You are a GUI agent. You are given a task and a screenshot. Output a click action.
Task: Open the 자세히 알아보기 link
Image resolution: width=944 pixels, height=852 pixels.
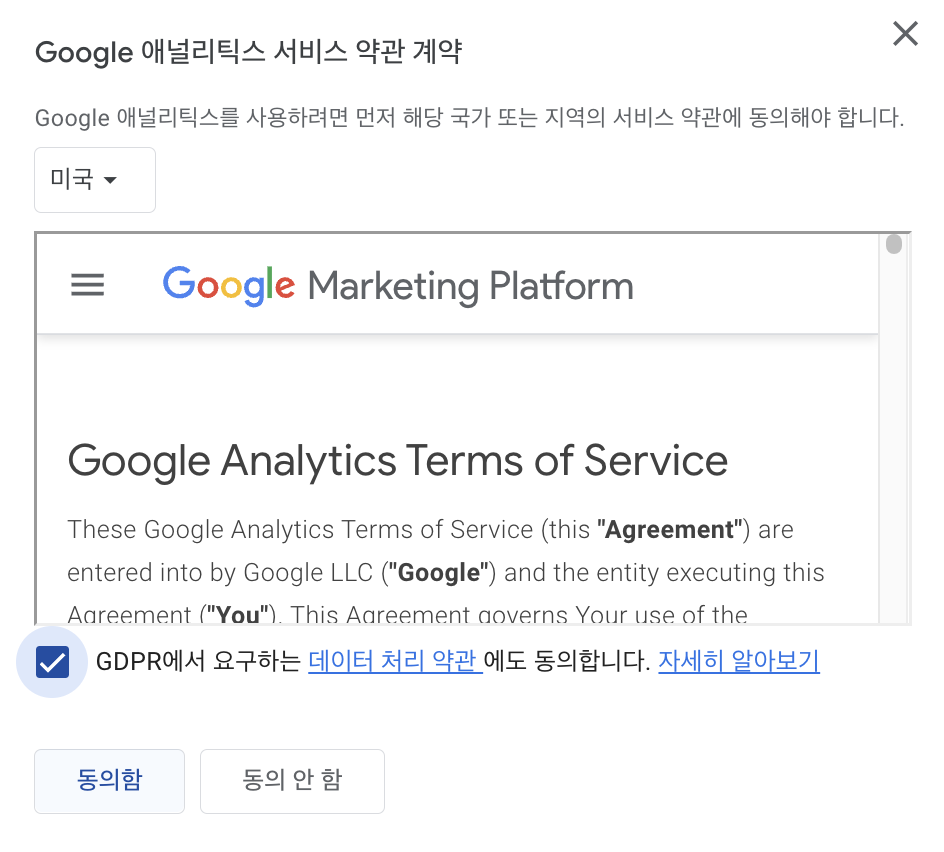coord(739,661)
